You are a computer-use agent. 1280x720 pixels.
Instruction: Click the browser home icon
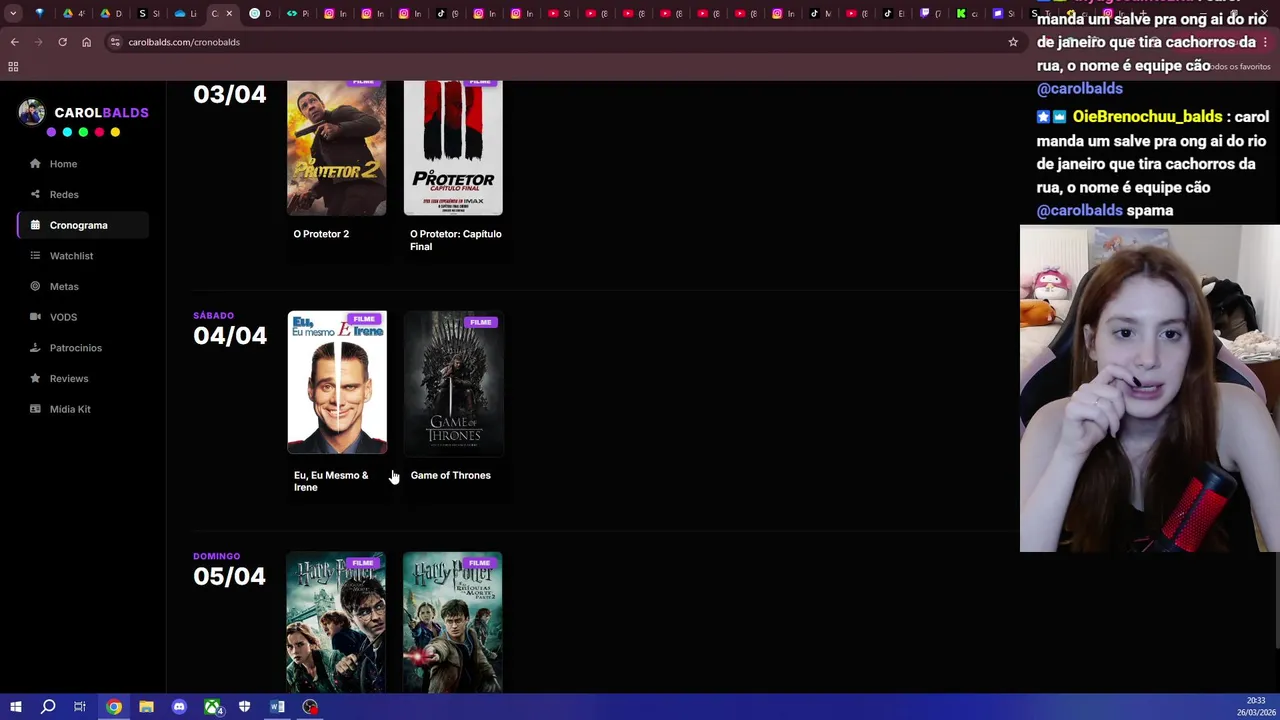[86, 42]
